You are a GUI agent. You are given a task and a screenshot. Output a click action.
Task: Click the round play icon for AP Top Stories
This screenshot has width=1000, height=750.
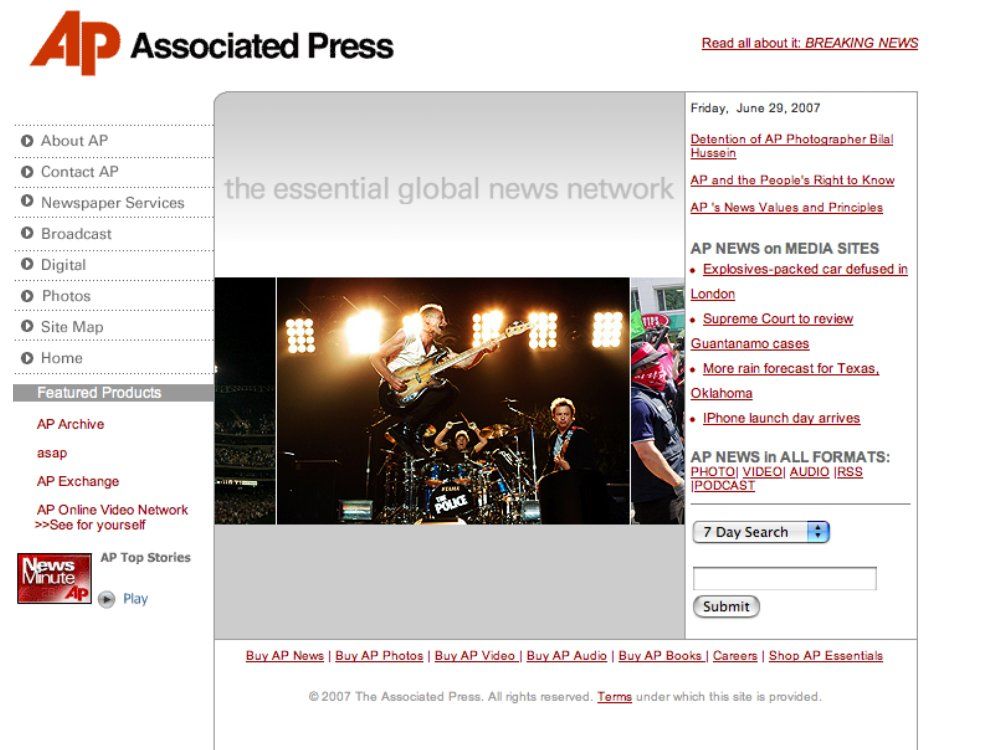[107, 599]
